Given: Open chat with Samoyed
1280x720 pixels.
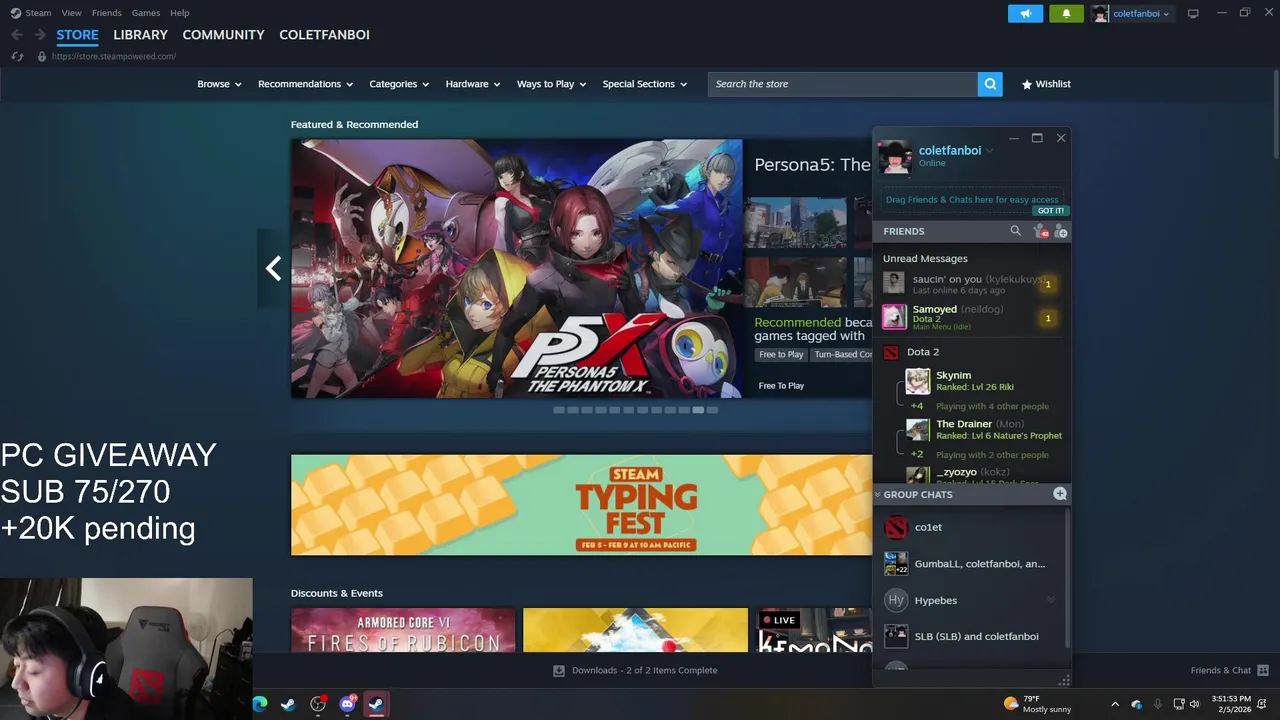Looking at the screenshot, I should coord(970,318).
